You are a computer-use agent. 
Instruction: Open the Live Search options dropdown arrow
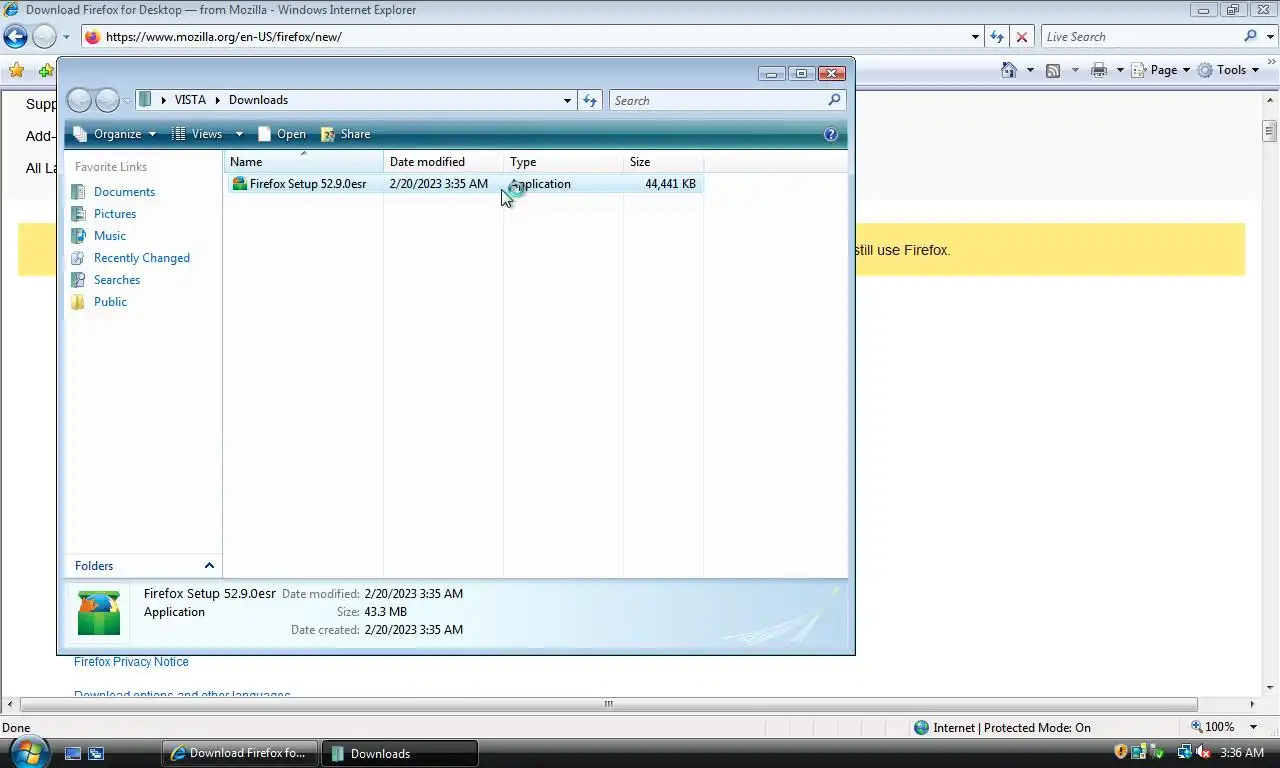pos(1269,37)
